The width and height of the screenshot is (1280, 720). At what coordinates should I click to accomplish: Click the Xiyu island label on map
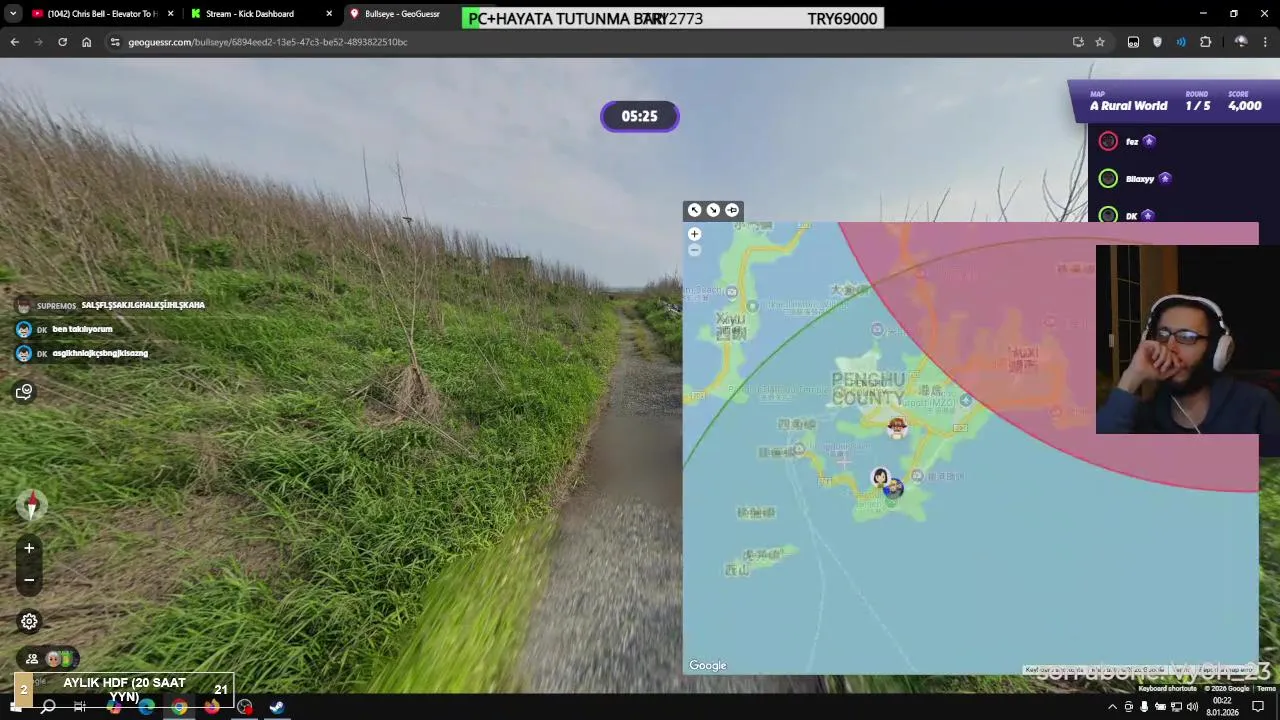click(x=731, y=326)
